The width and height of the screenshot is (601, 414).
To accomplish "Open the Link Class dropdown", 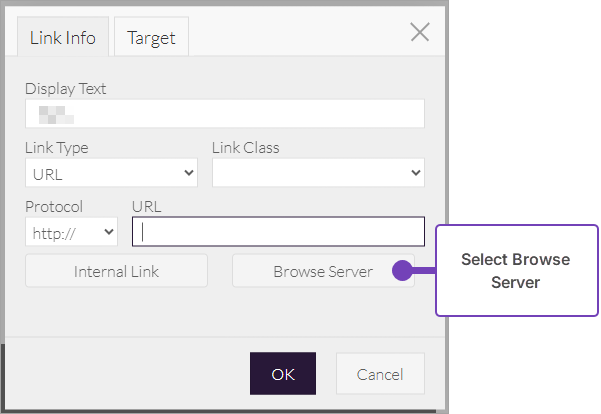I will [x=318, y=172].
